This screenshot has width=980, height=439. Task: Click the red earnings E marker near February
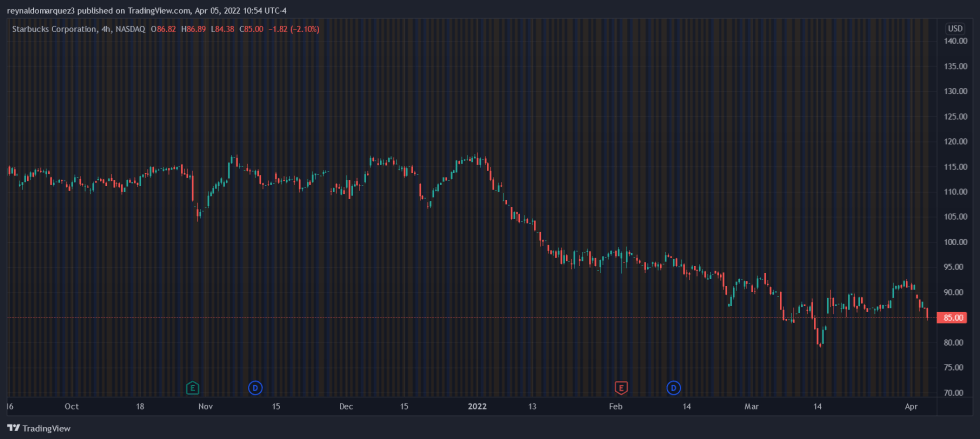click(x=621, y=387)
